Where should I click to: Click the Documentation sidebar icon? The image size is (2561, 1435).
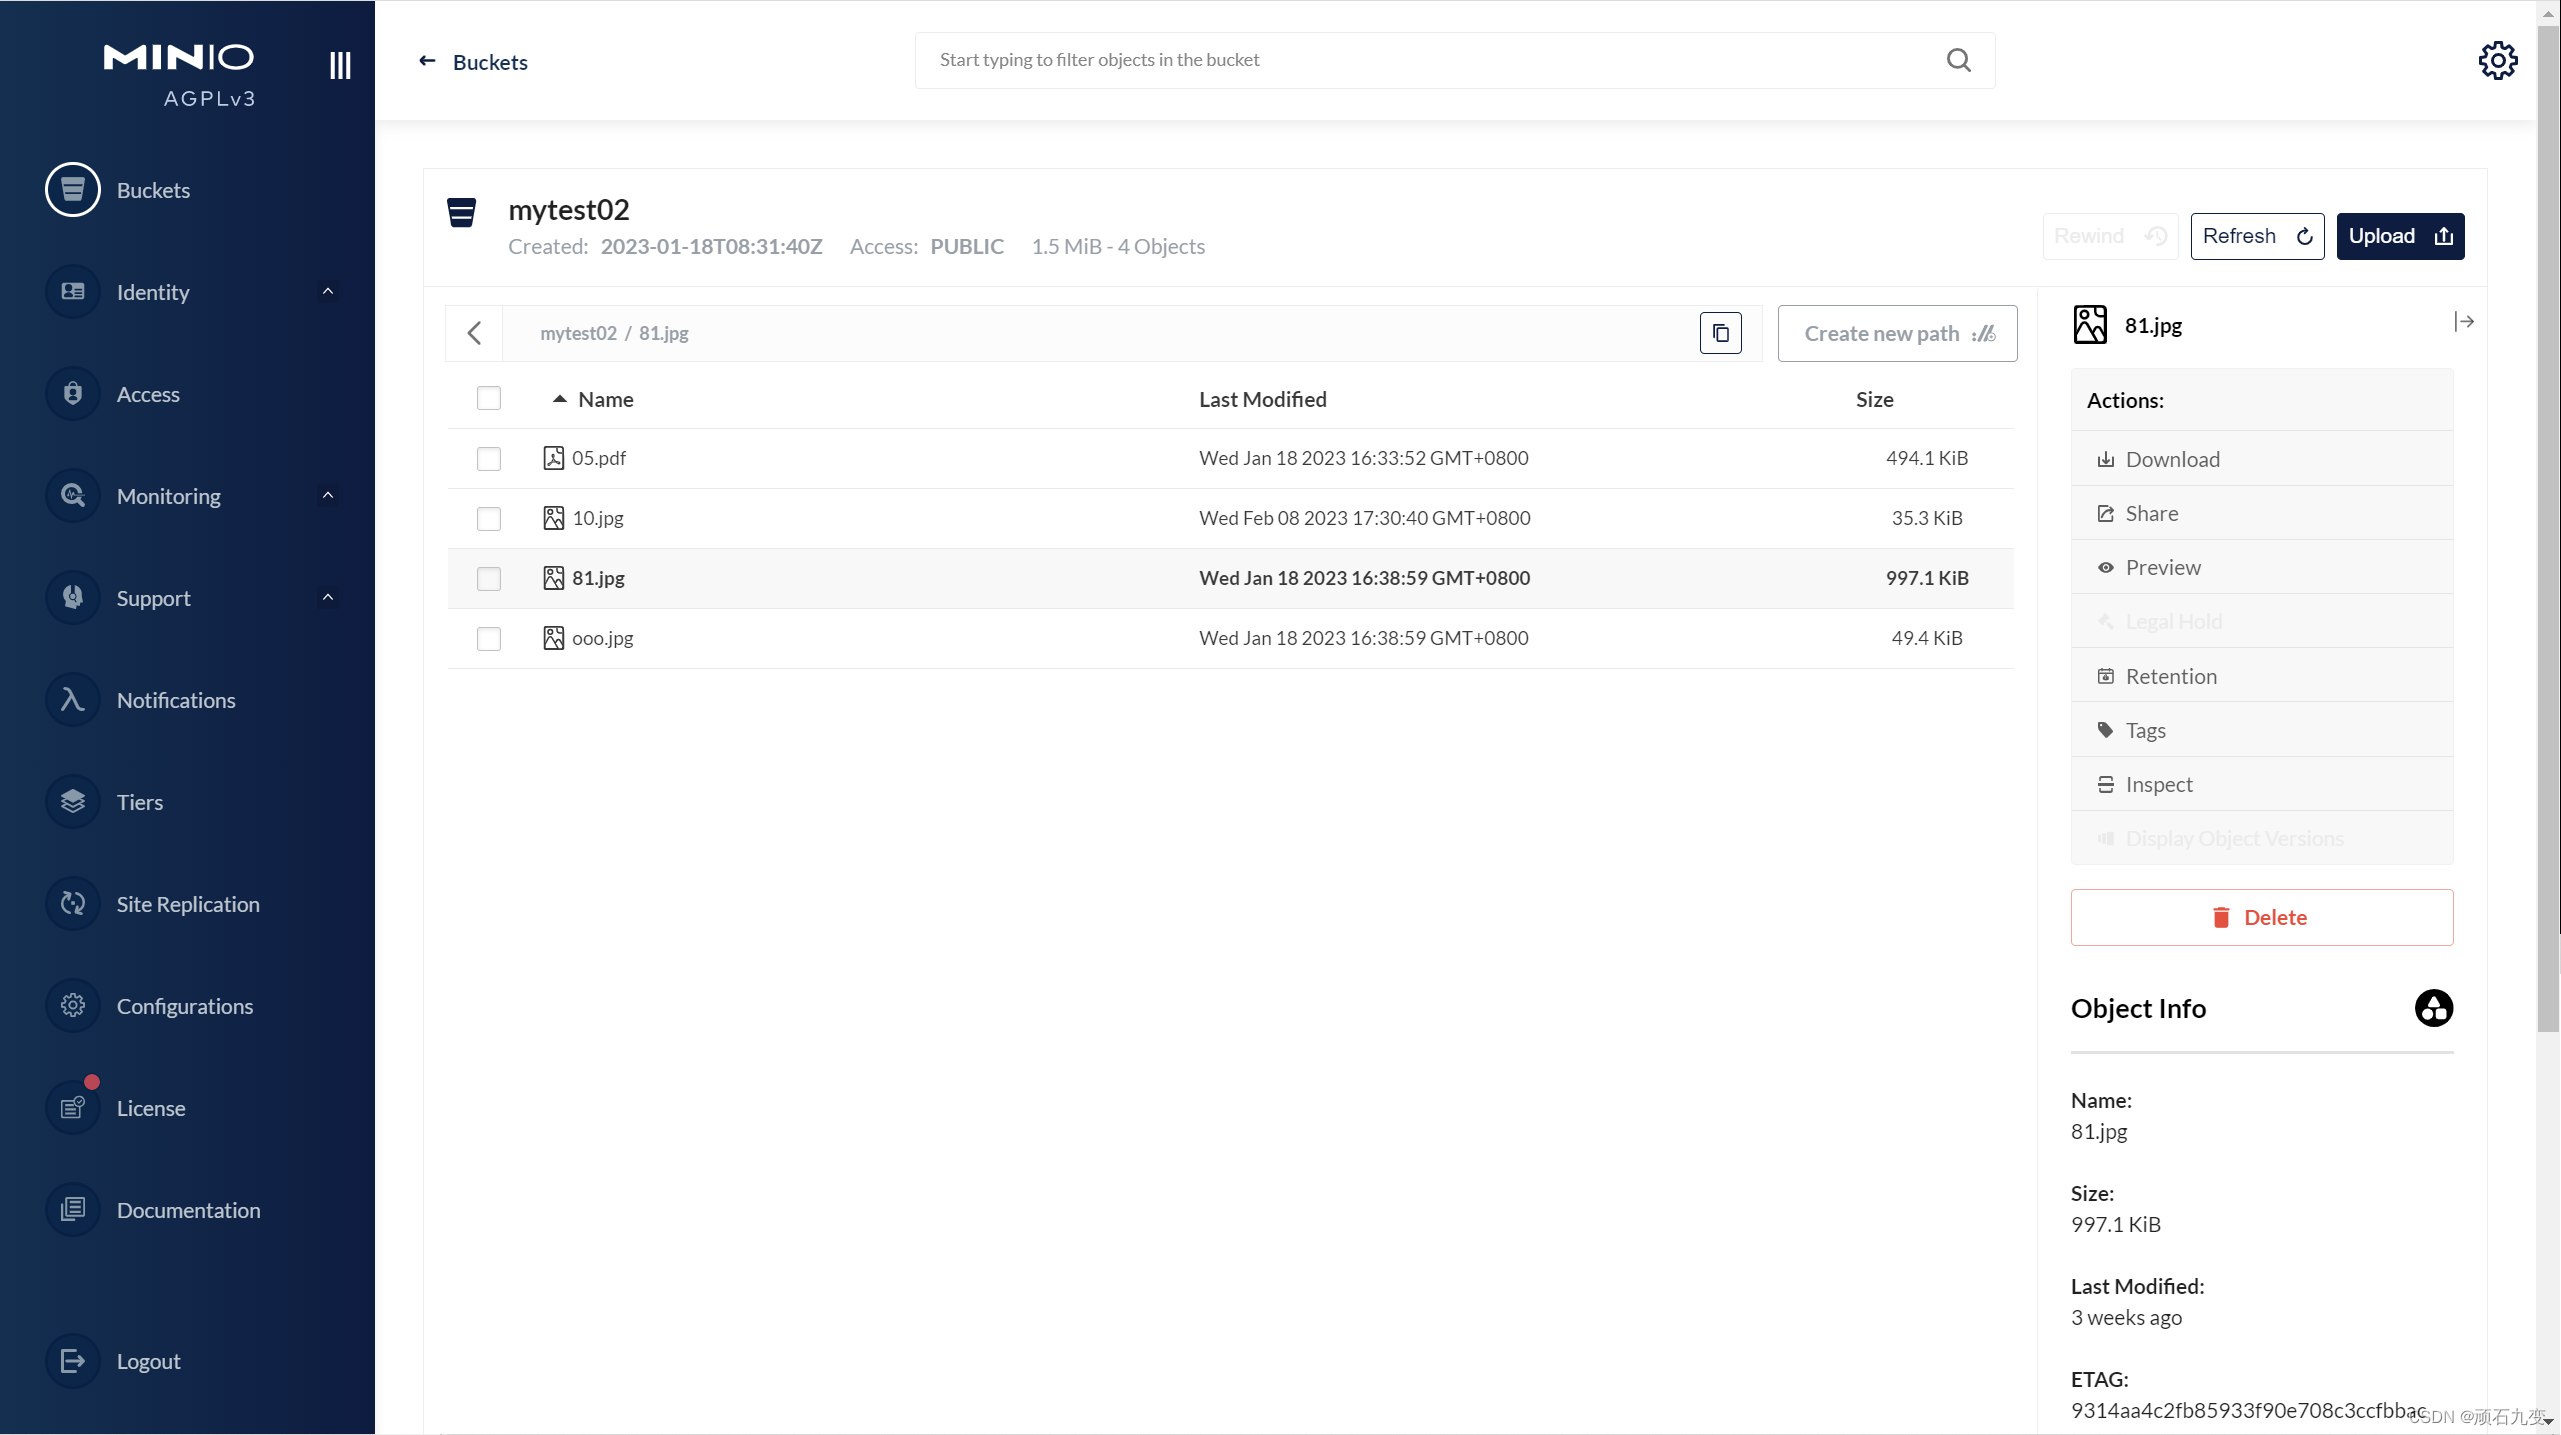(73, 1210)
